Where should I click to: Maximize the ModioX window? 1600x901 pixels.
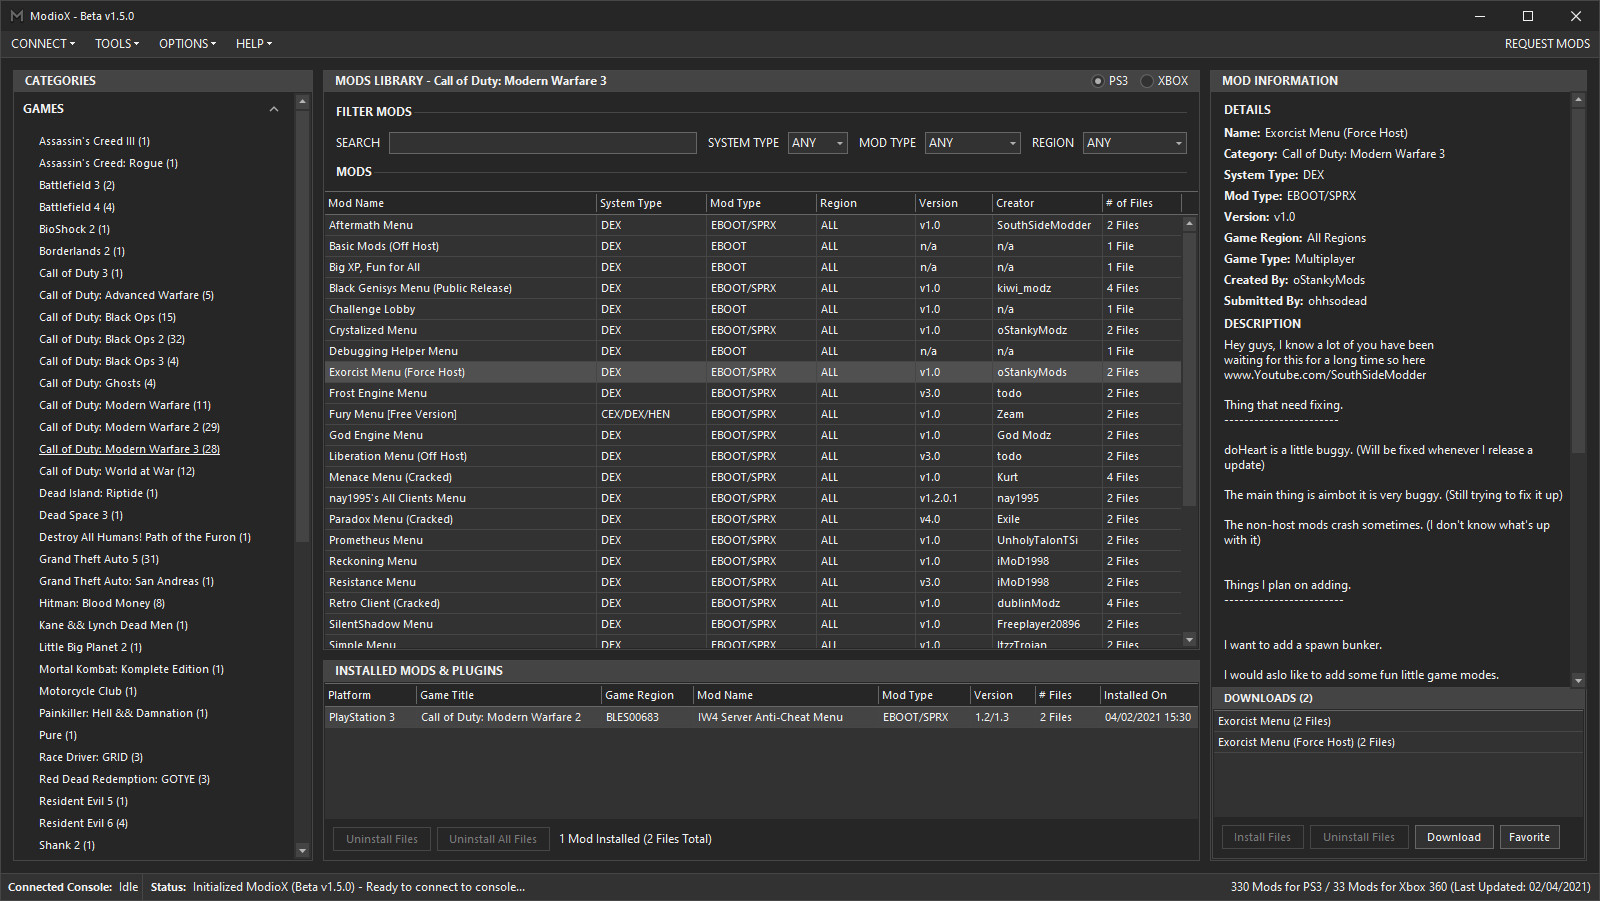point(1527,16)
